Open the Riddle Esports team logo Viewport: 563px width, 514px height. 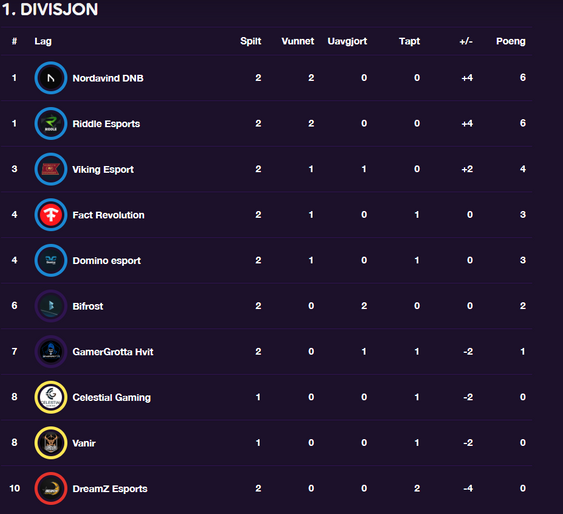[x=51, y=123]
